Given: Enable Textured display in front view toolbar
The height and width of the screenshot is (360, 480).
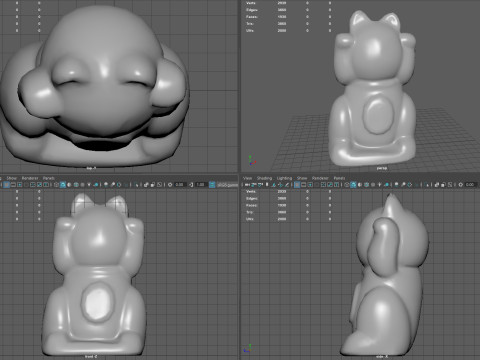Looking at the screenshot, I should (82, 184).
